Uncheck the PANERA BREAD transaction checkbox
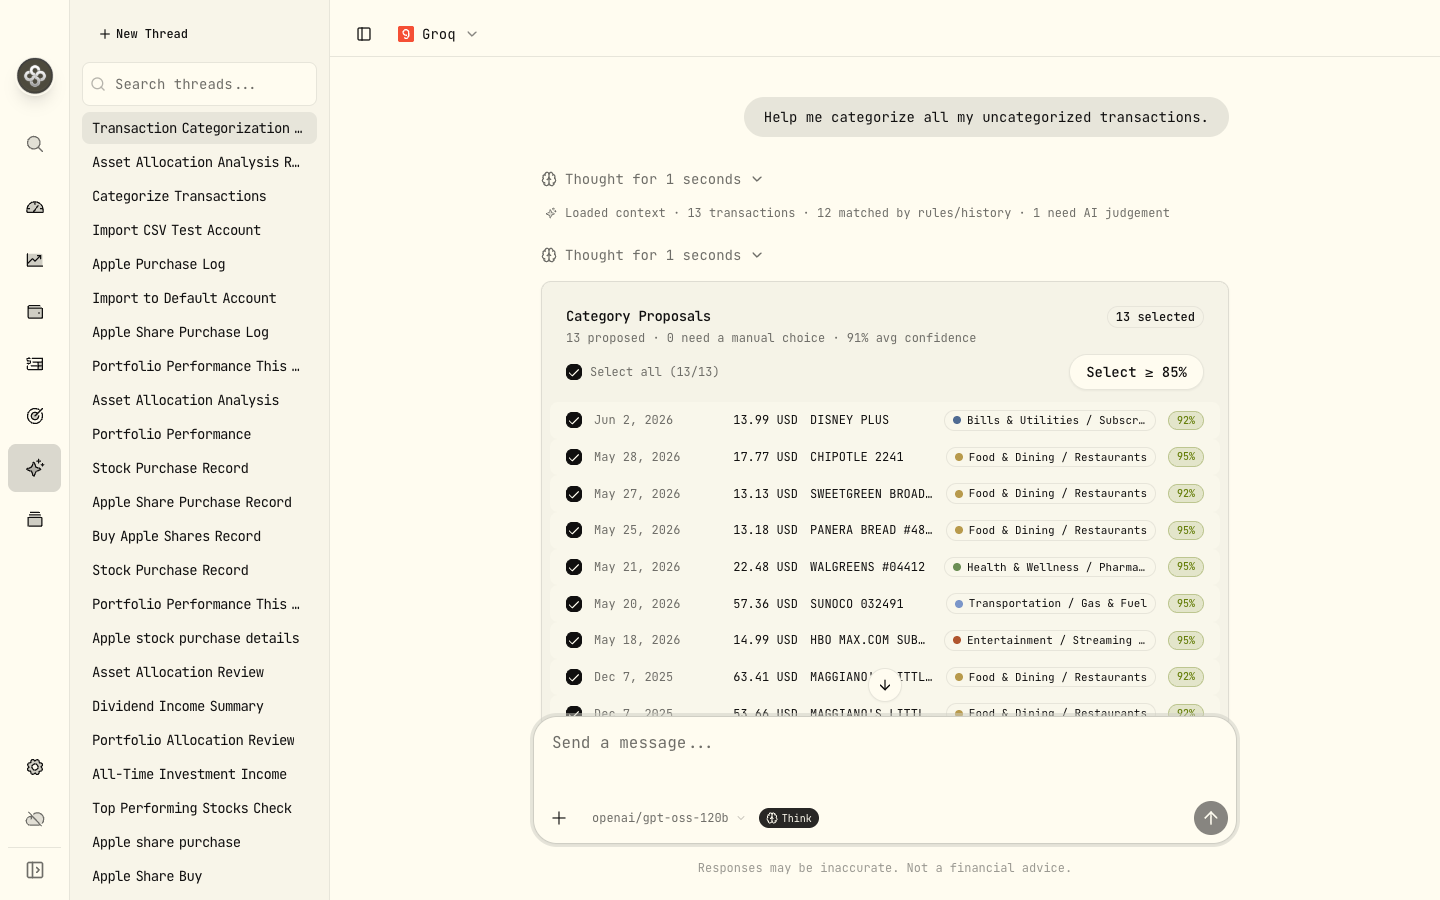Viewport: 1440px width, 900px height. [574, 530]
